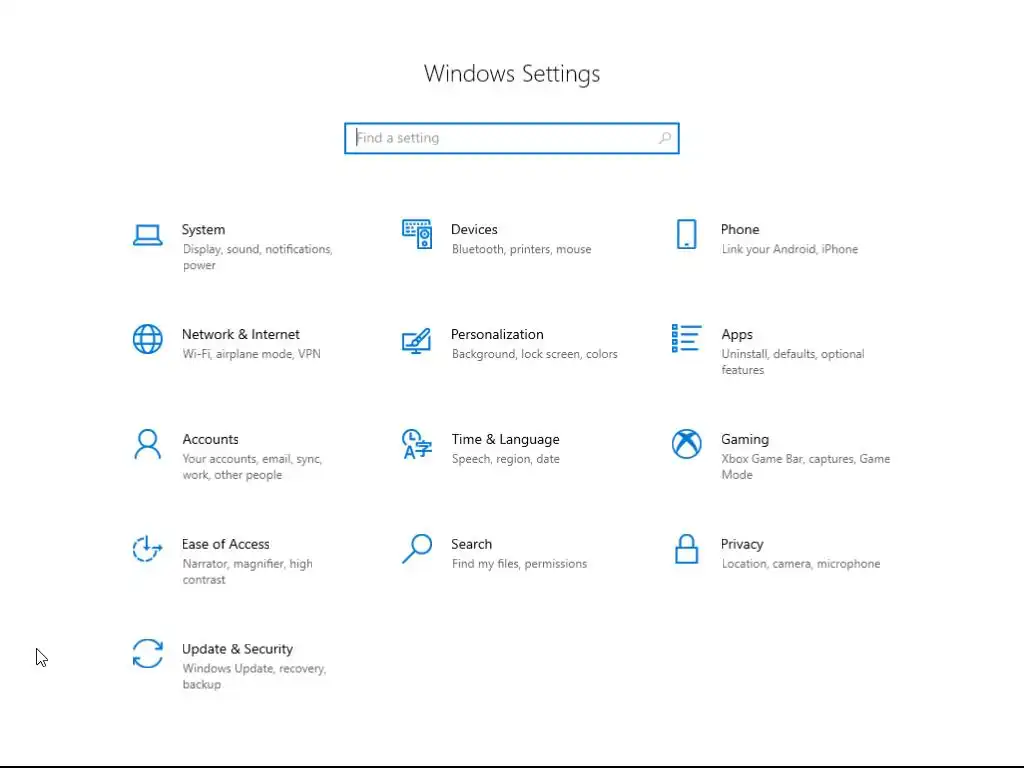This screenshot has width=1024, height=768.
Task: Click the System laptop icon
Action: click(x=148, y=235)
